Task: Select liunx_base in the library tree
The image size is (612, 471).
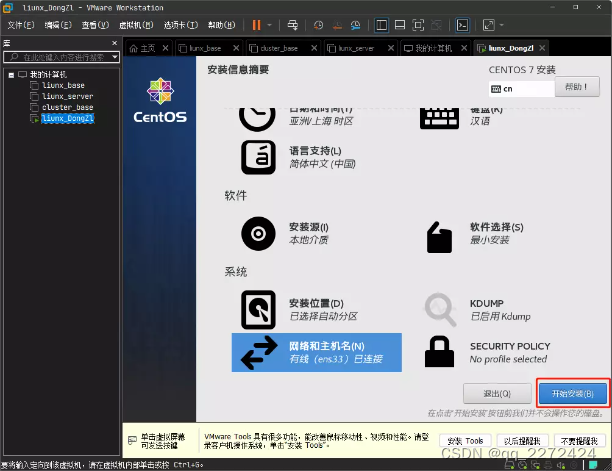Action: click(63, 85)
